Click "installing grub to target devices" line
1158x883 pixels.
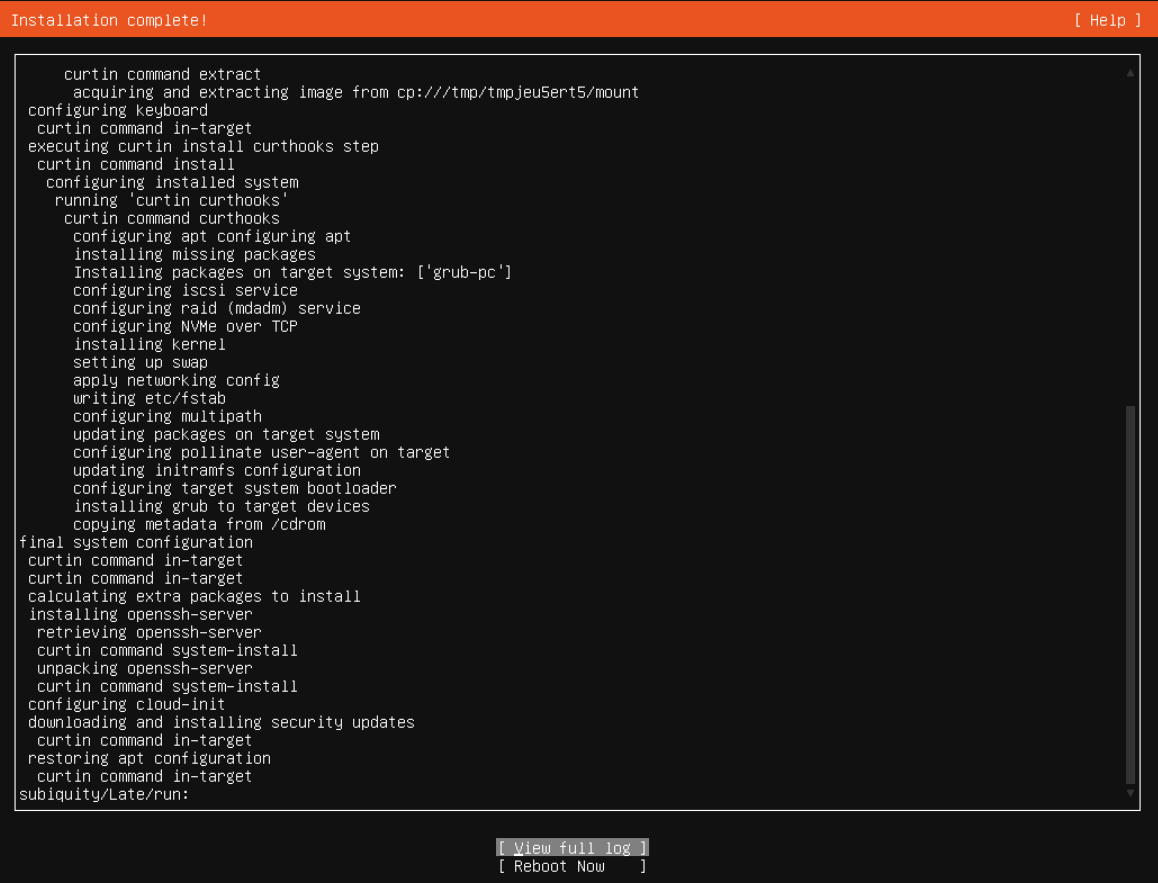[x=222, y=506]
